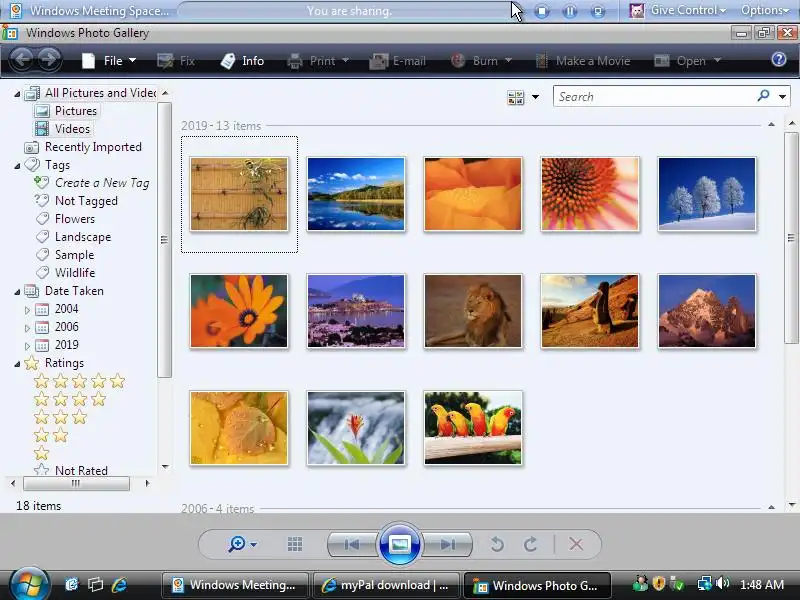Focus the Search input field
This screenshot has width=800, height=600.
pyautogui.click(x=655, y=96)
